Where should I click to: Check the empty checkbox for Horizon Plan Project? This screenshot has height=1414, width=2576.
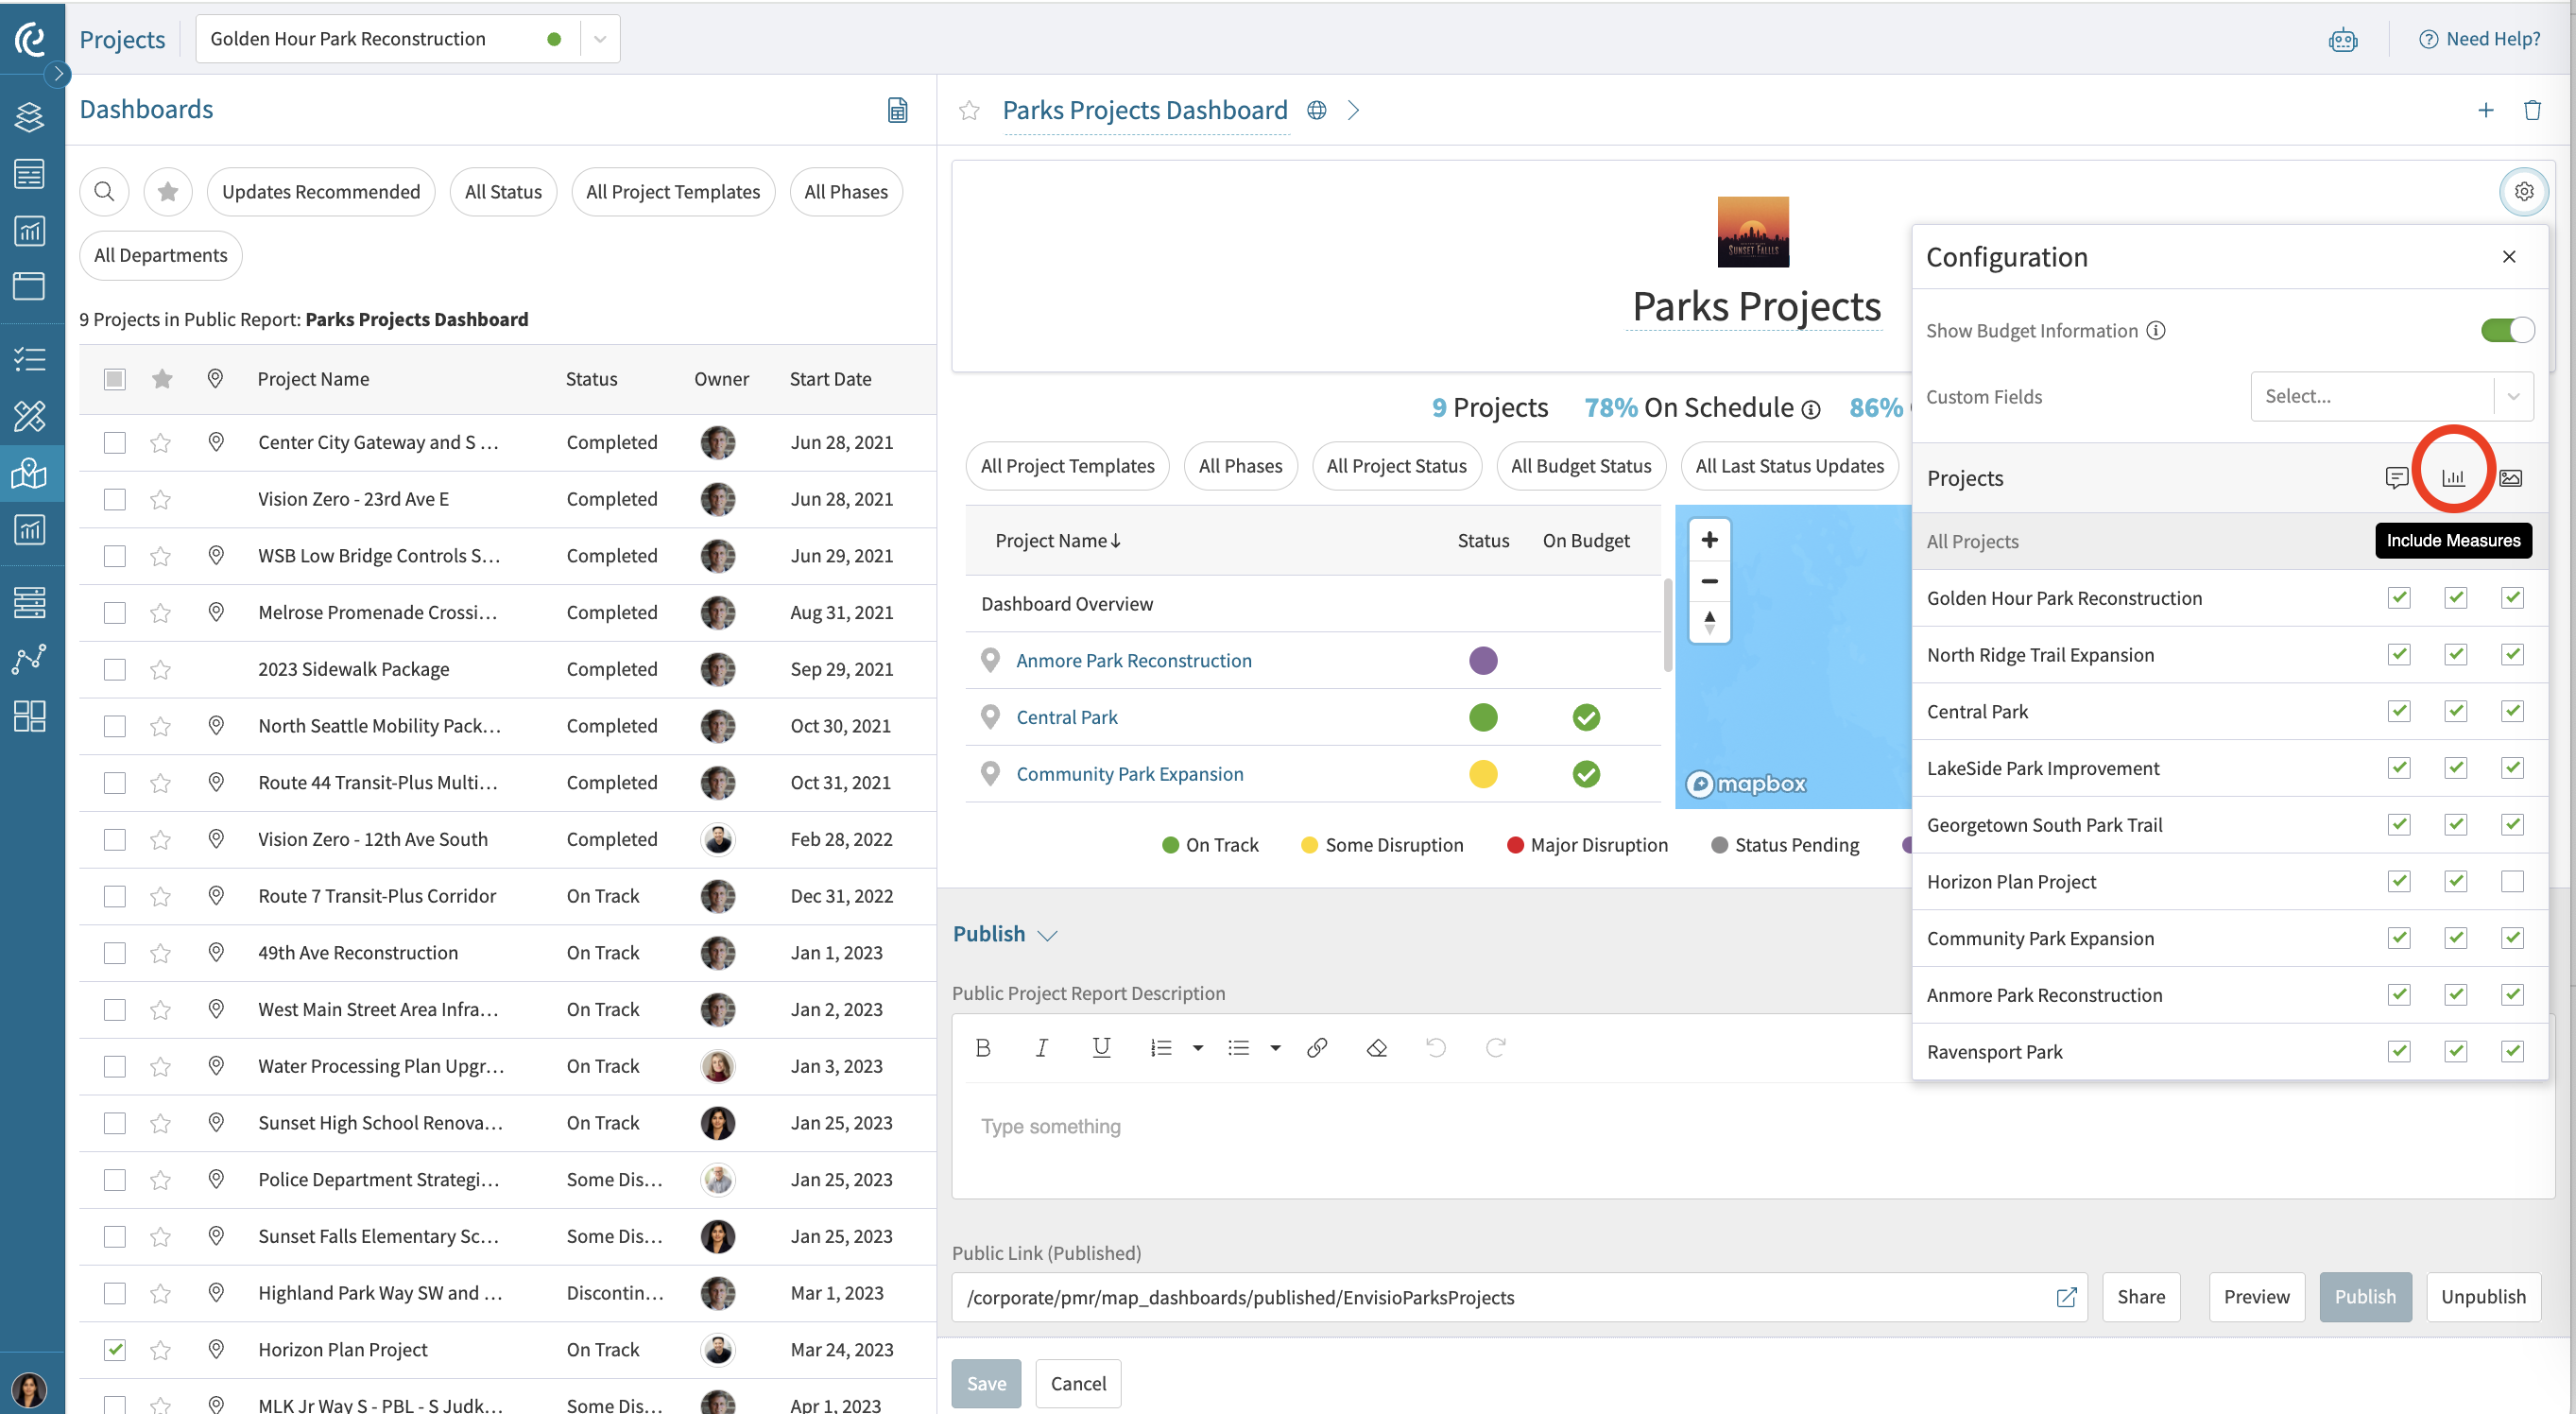[2511, 881]
